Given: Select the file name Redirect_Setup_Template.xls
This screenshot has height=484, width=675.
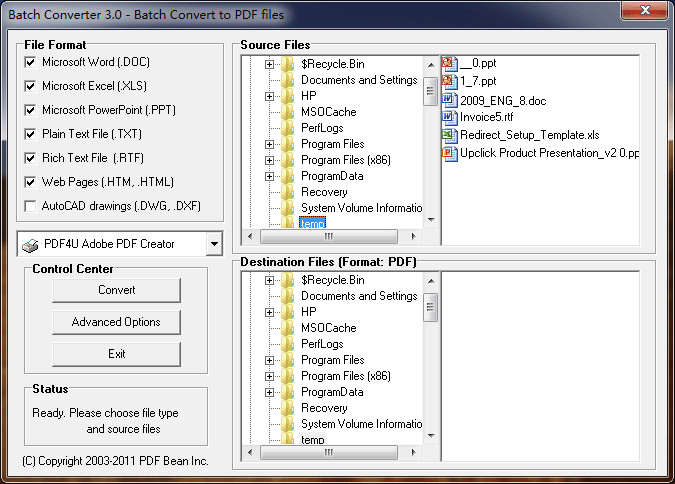Looking at the screenshot, I should [529, 135].
